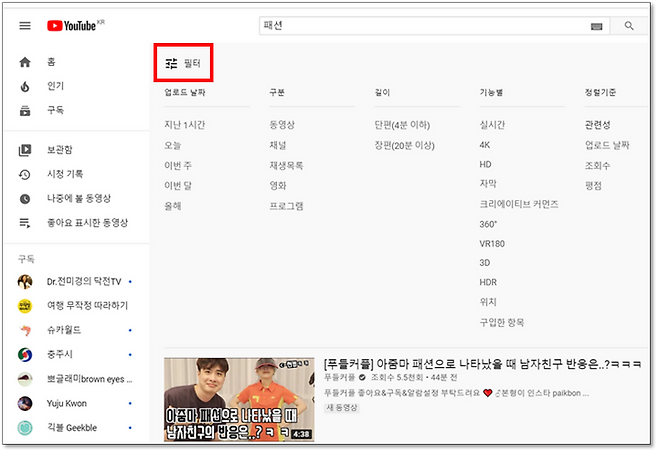Image resolution: width=658 pixels, height=452 pixels.
Task: Open the 푸들커플 video thumbnail
Action: coord(238,398)
